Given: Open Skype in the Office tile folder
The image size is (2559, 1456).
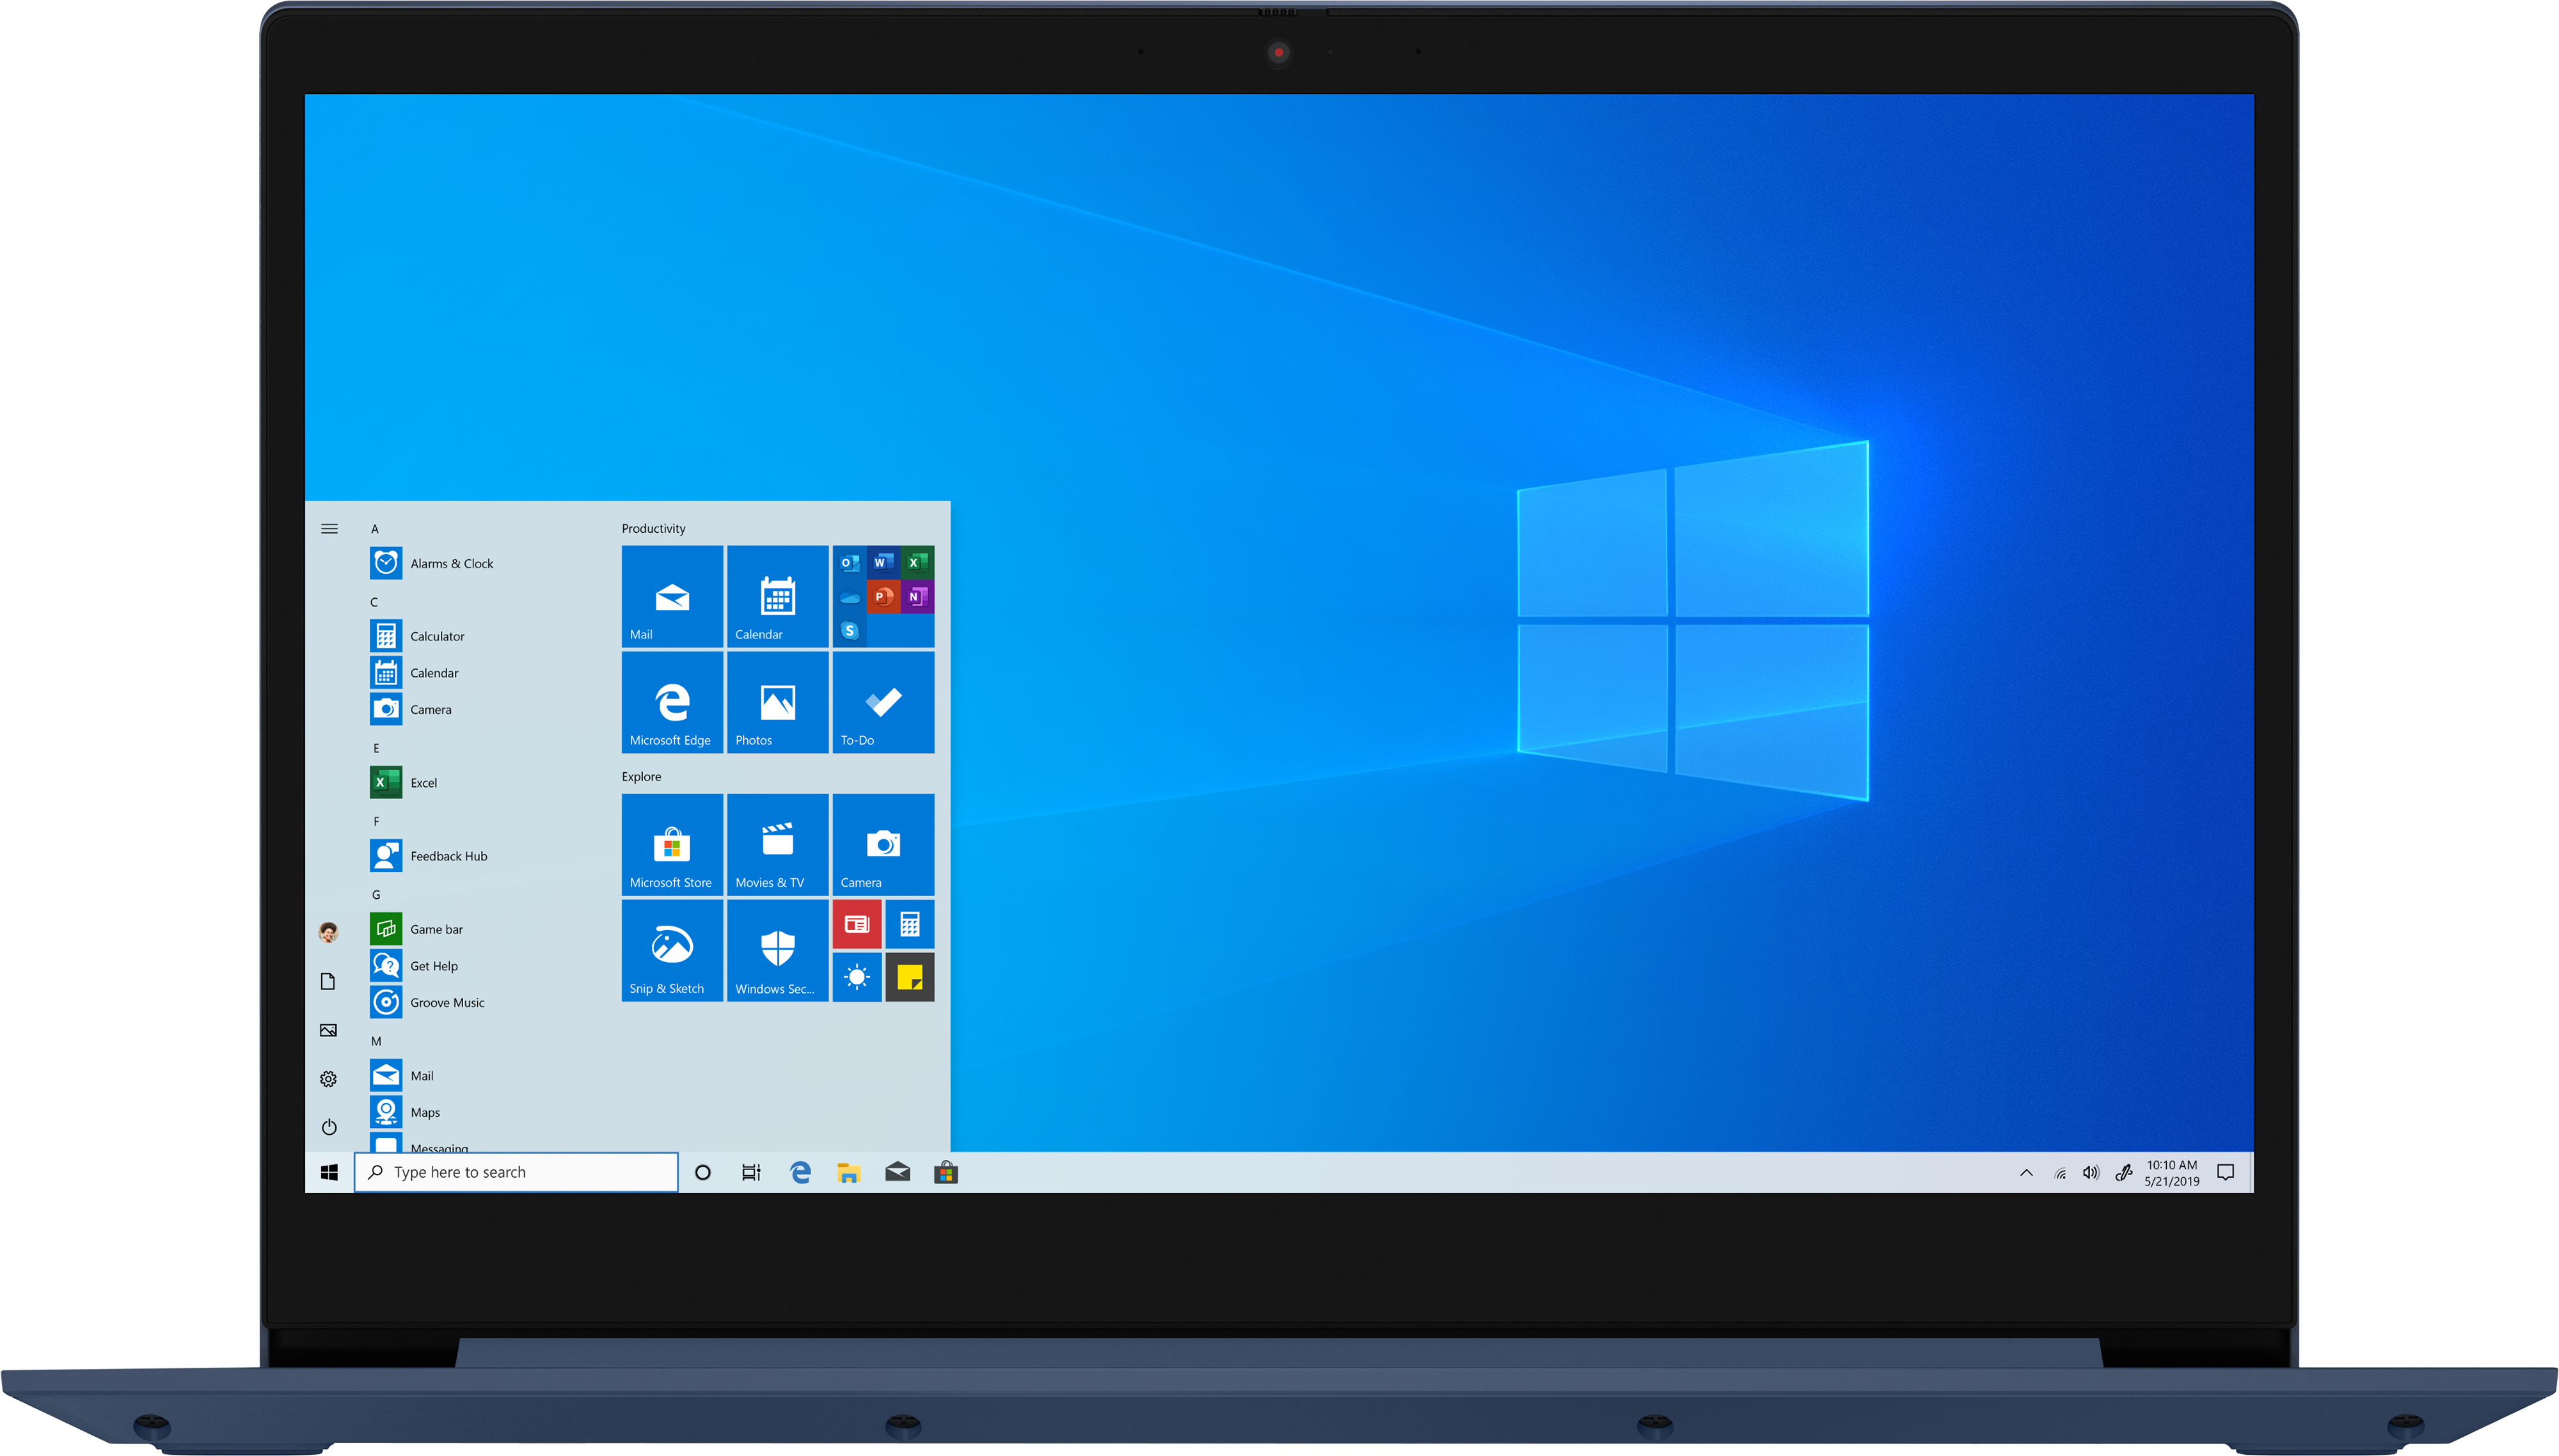Looking at the screenshot, I should coord(850,631).
